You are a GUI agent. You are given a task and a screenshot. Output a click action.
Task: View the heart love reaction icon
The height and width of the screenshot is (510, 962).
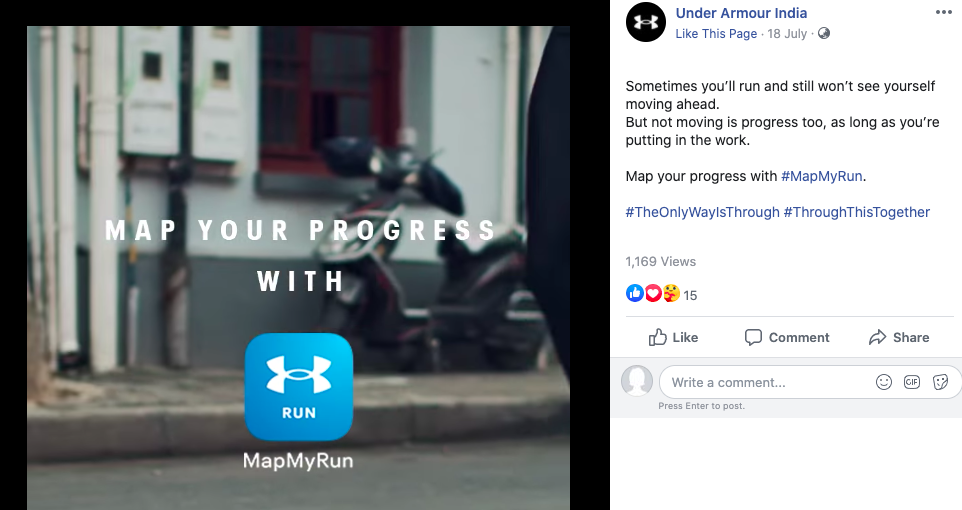tap(653, 293)
